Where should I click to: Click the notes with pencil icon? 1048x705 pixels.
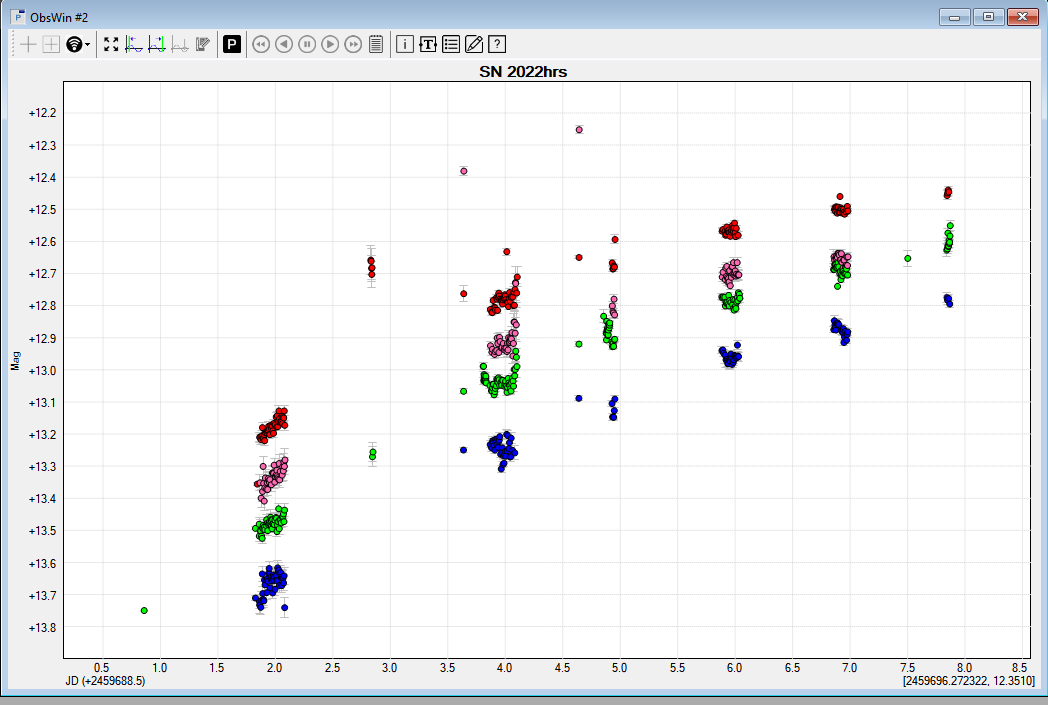point(203,44)
